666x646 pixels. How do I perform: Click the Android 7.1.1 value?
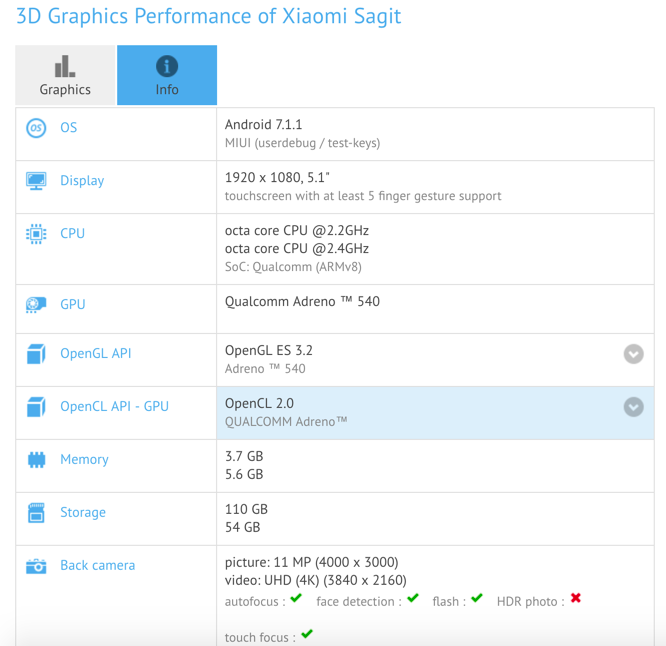[263, 124]
